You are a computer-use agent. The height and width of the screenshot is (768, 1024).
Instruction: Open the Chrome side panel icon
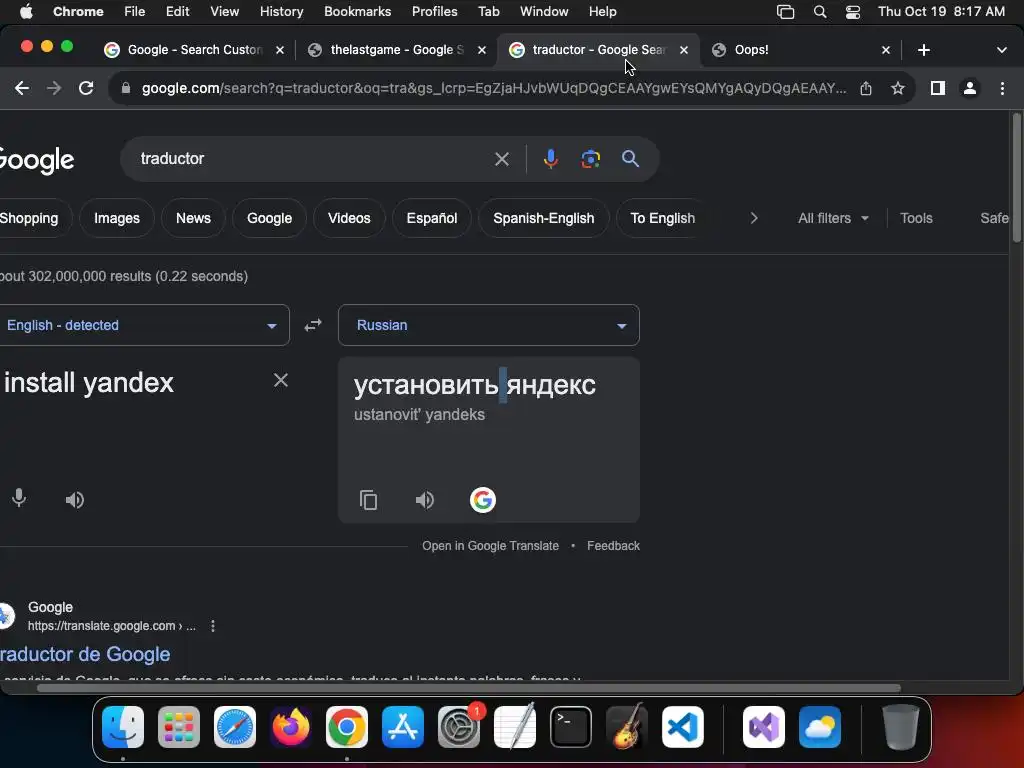click(x=938, y=88)
